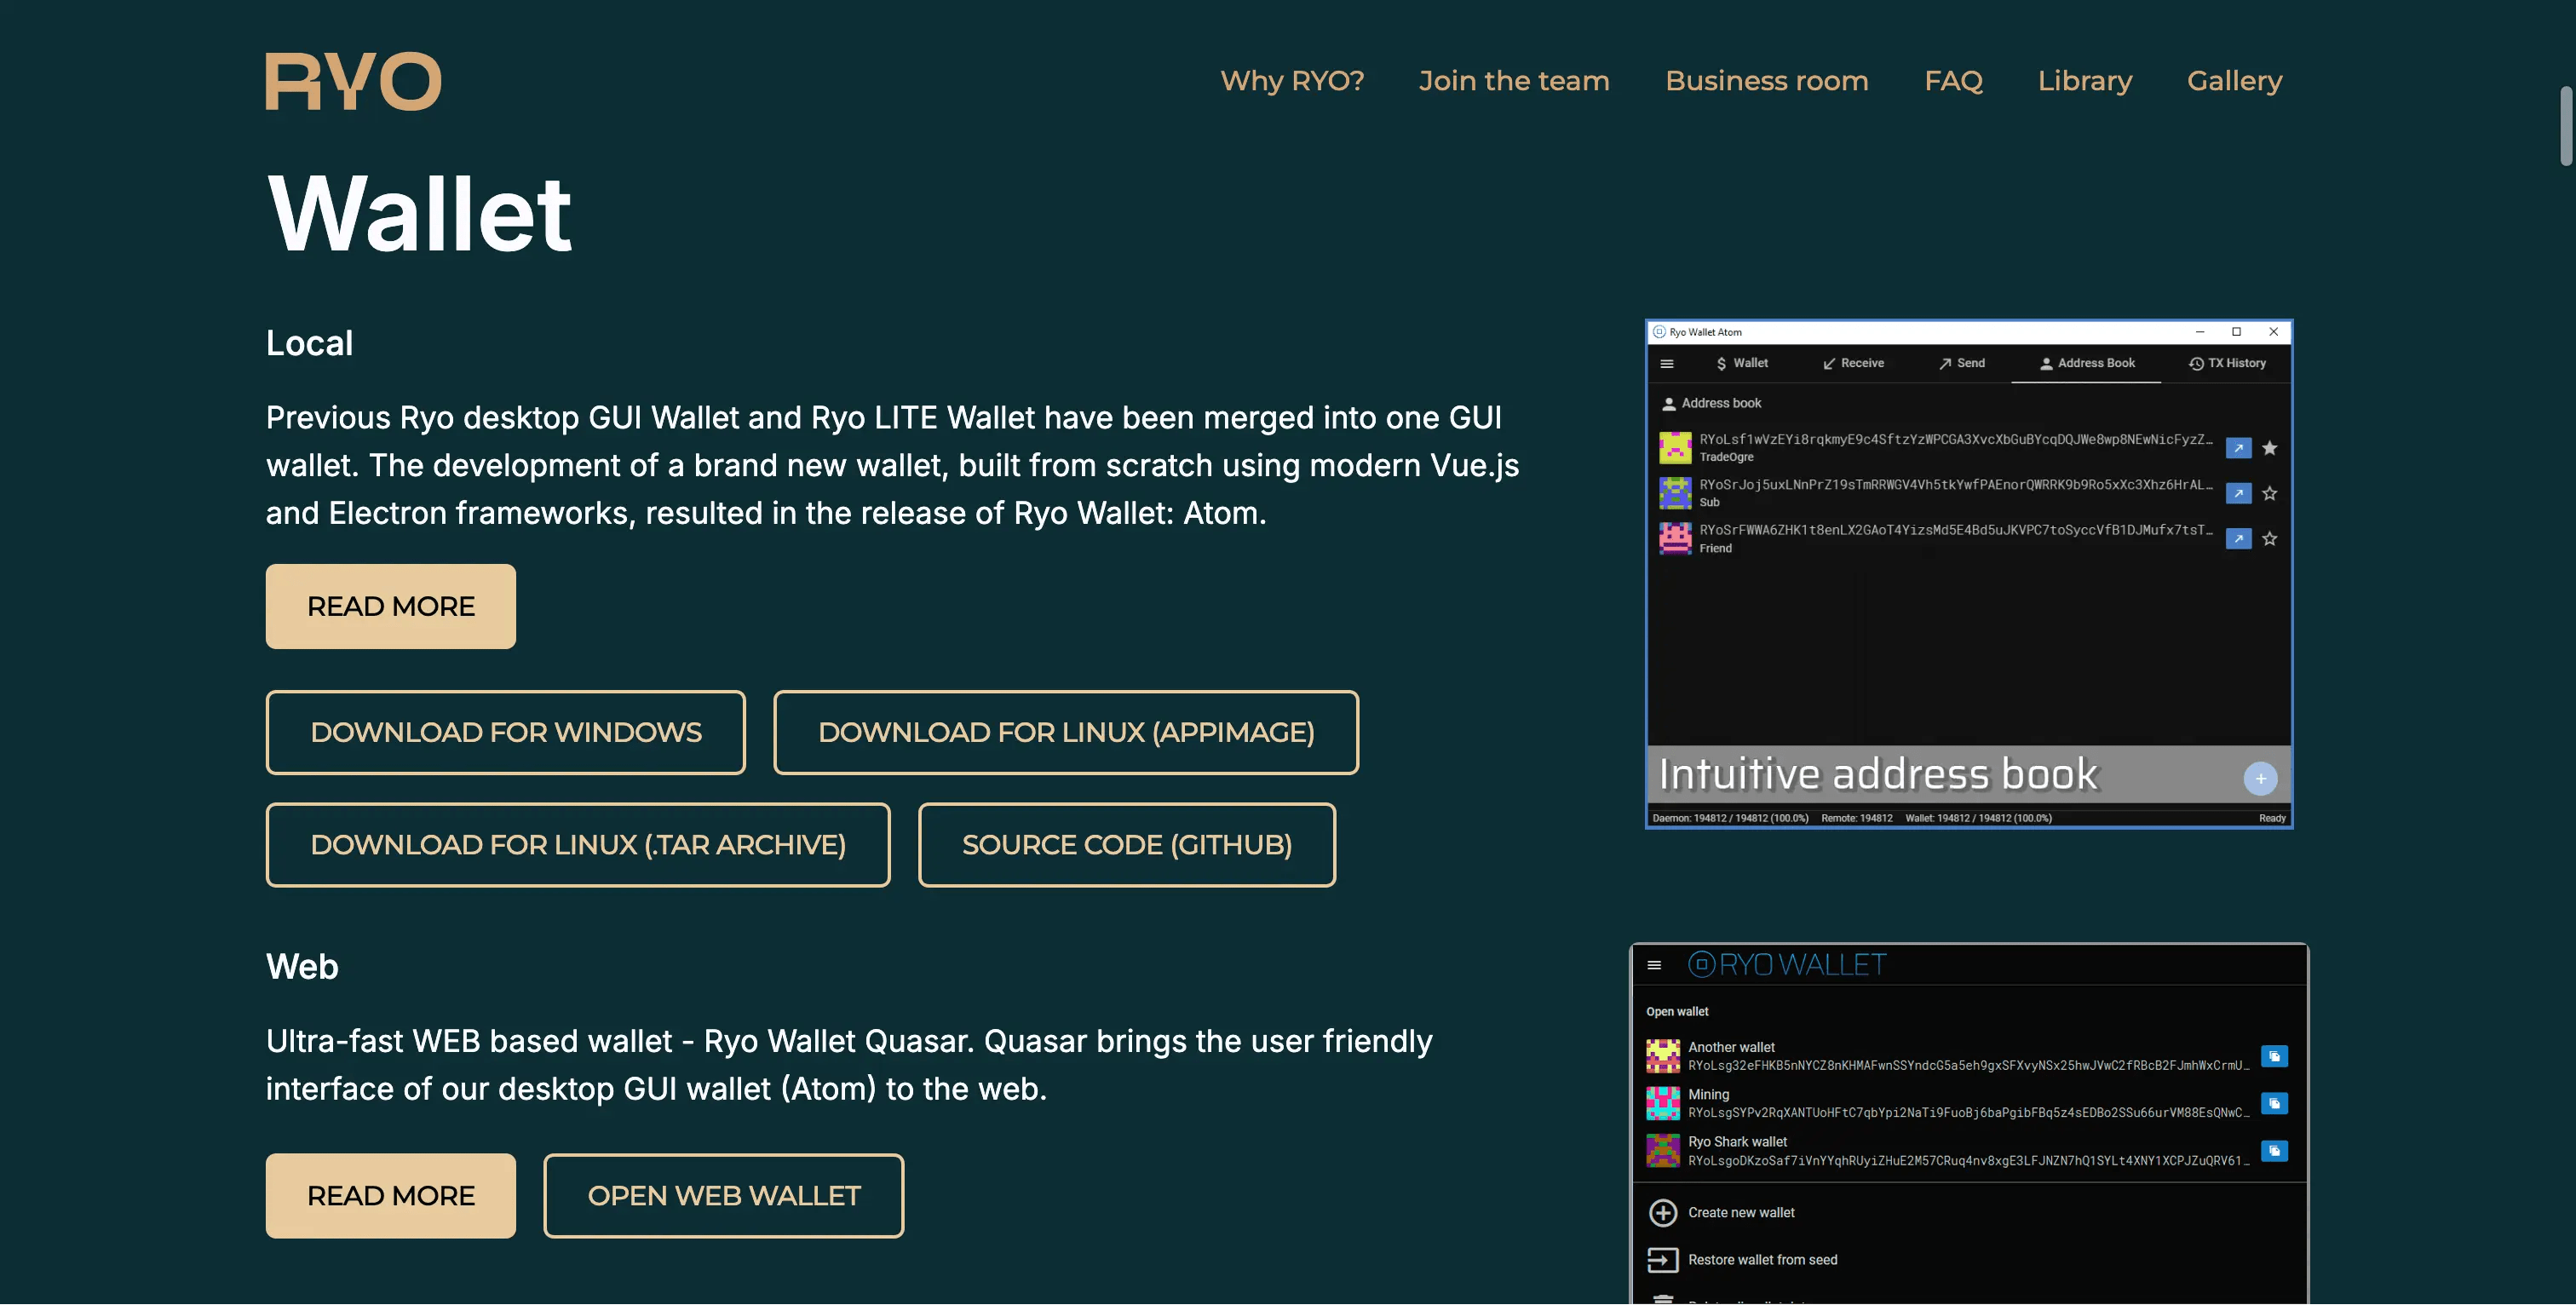Viewport: 2576px width, 1305px height.
Task: Click the Ryo Wallet Atom title bar icon
Action: point(1659,332)
